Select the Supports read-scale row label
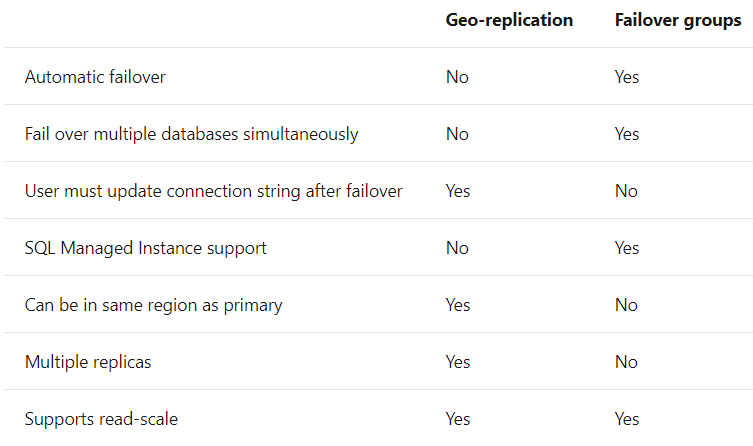Image resolution: width=753 pixels, height=446 pixels. tap(101, 419)
